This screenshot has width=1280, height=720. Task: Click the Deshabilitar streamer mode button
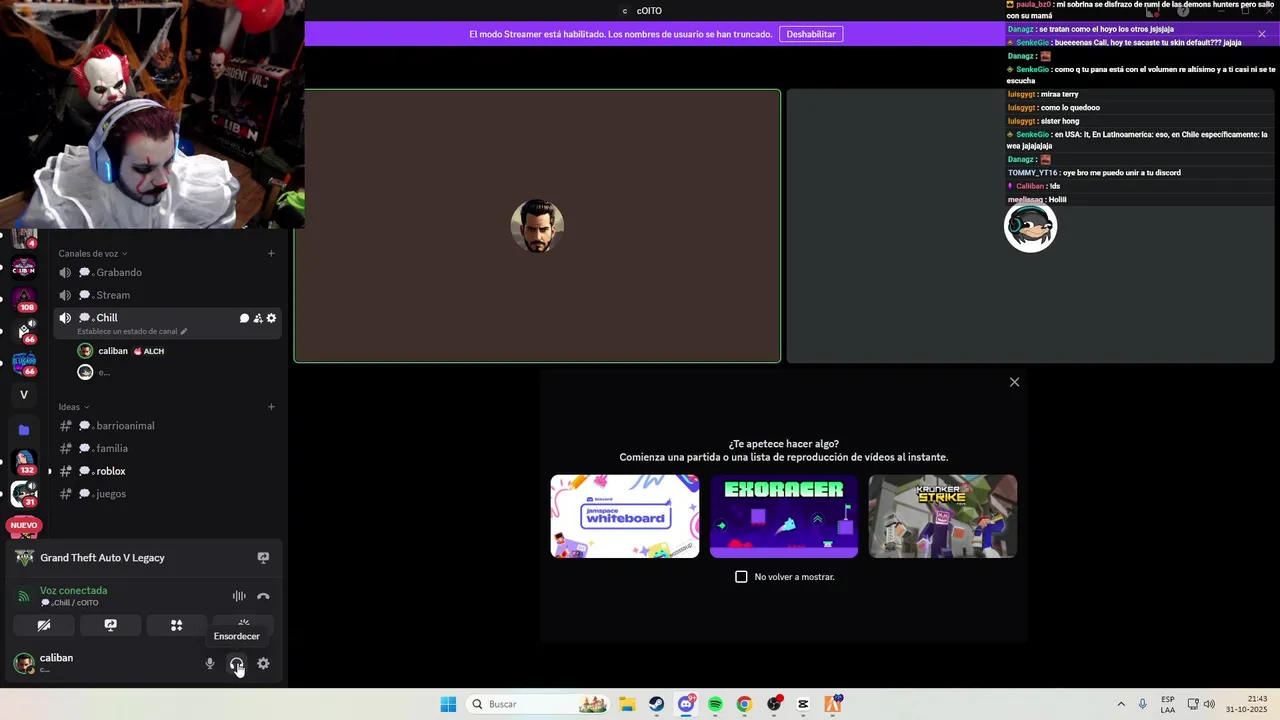tap(811, 34)
